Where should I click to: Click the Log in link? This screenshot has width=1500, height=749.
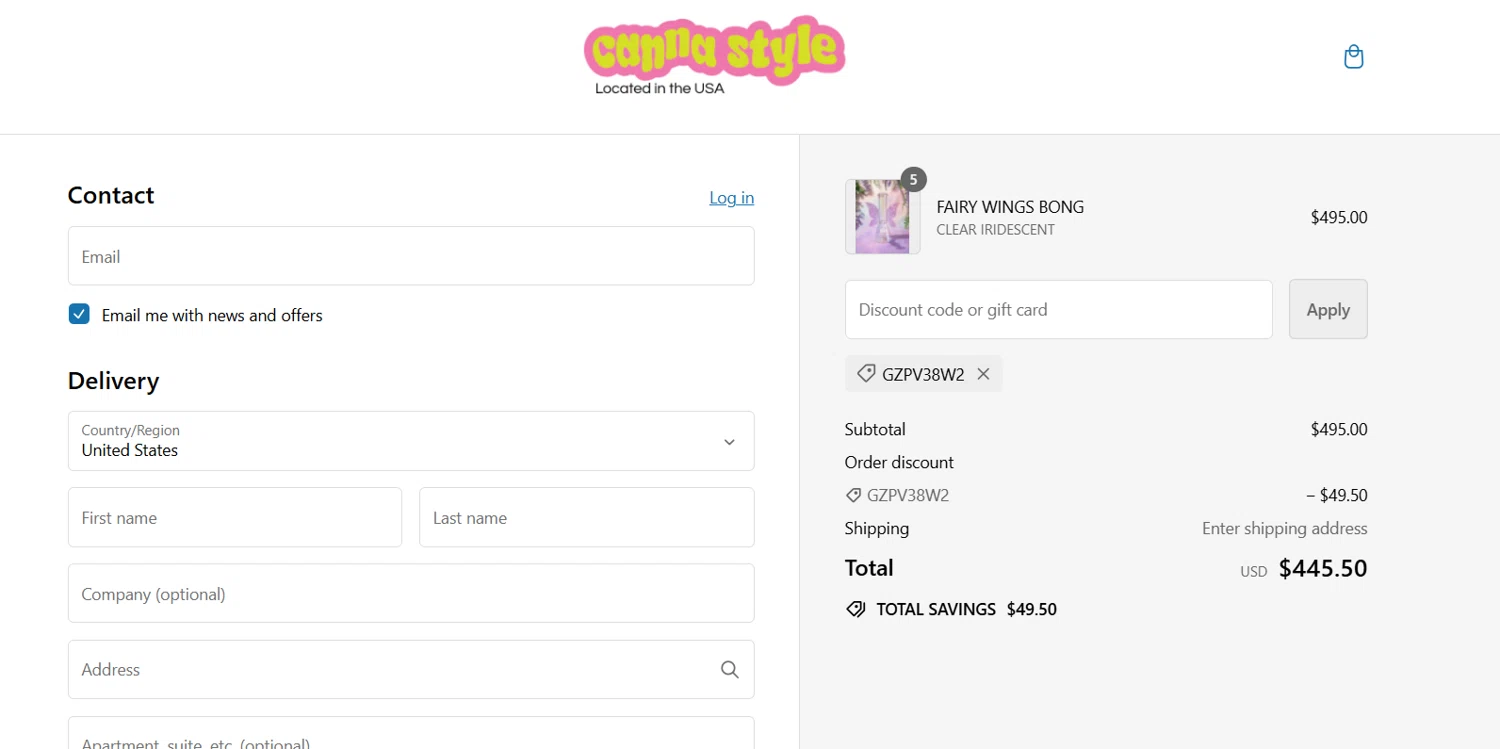tap(731, 198)
